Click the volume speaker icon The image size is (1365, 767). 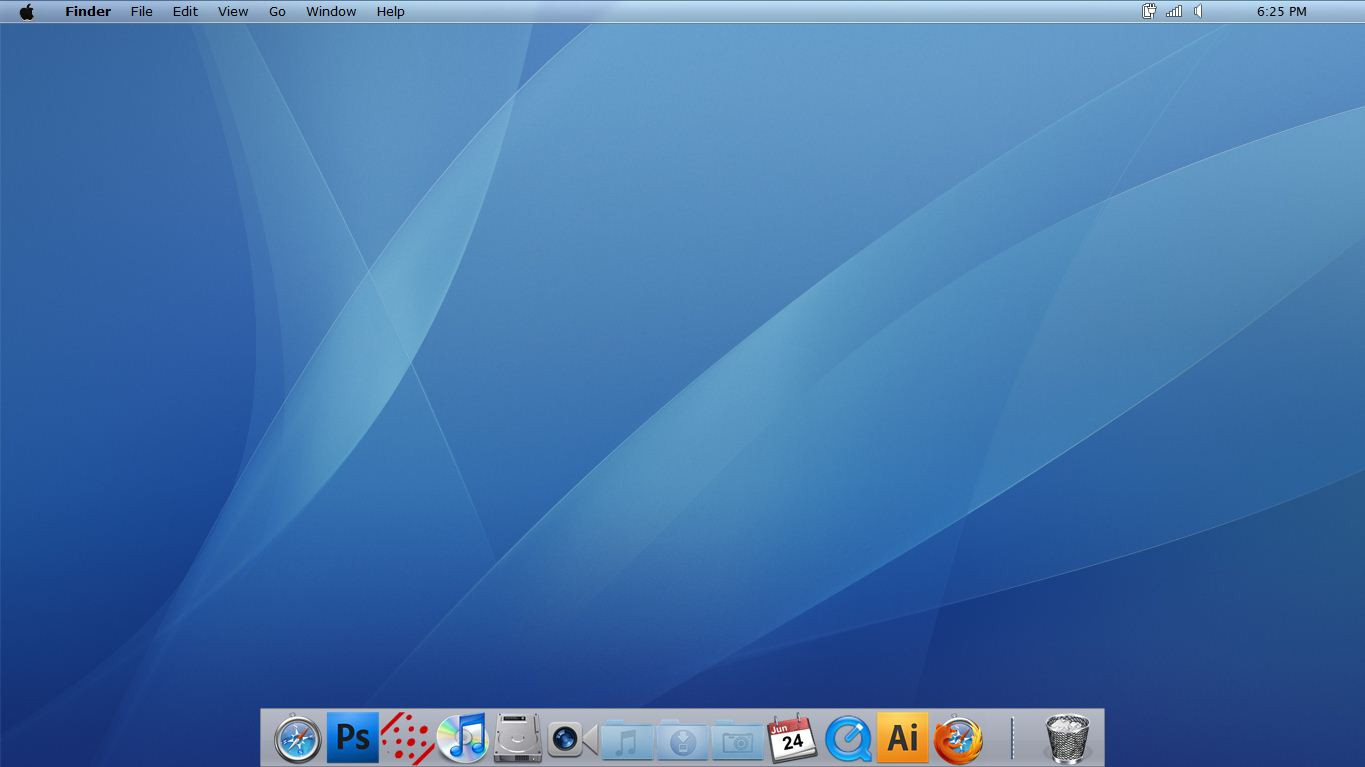point(1198,12)
